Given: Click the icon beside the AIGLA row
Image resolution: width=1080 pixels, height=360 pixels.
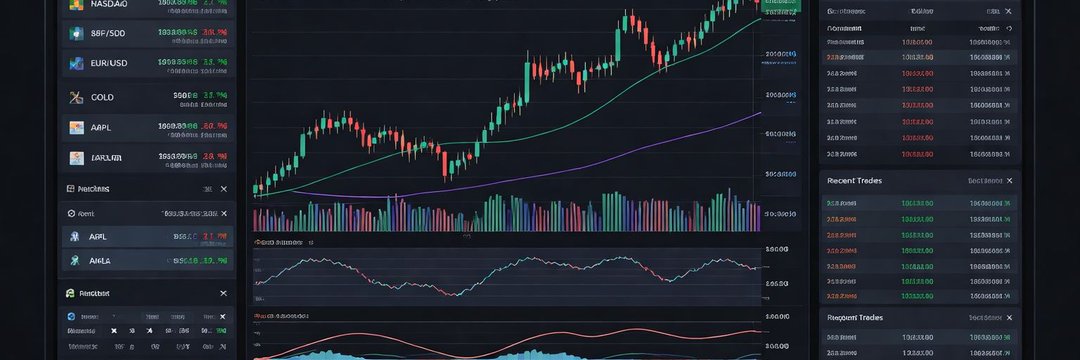Looking at the screenshot, I should tap(75, 260).
